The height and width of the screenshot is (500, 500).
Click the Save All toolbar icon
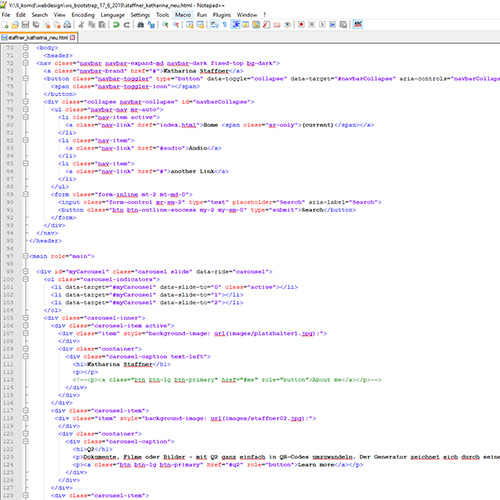tap(36, 25)
